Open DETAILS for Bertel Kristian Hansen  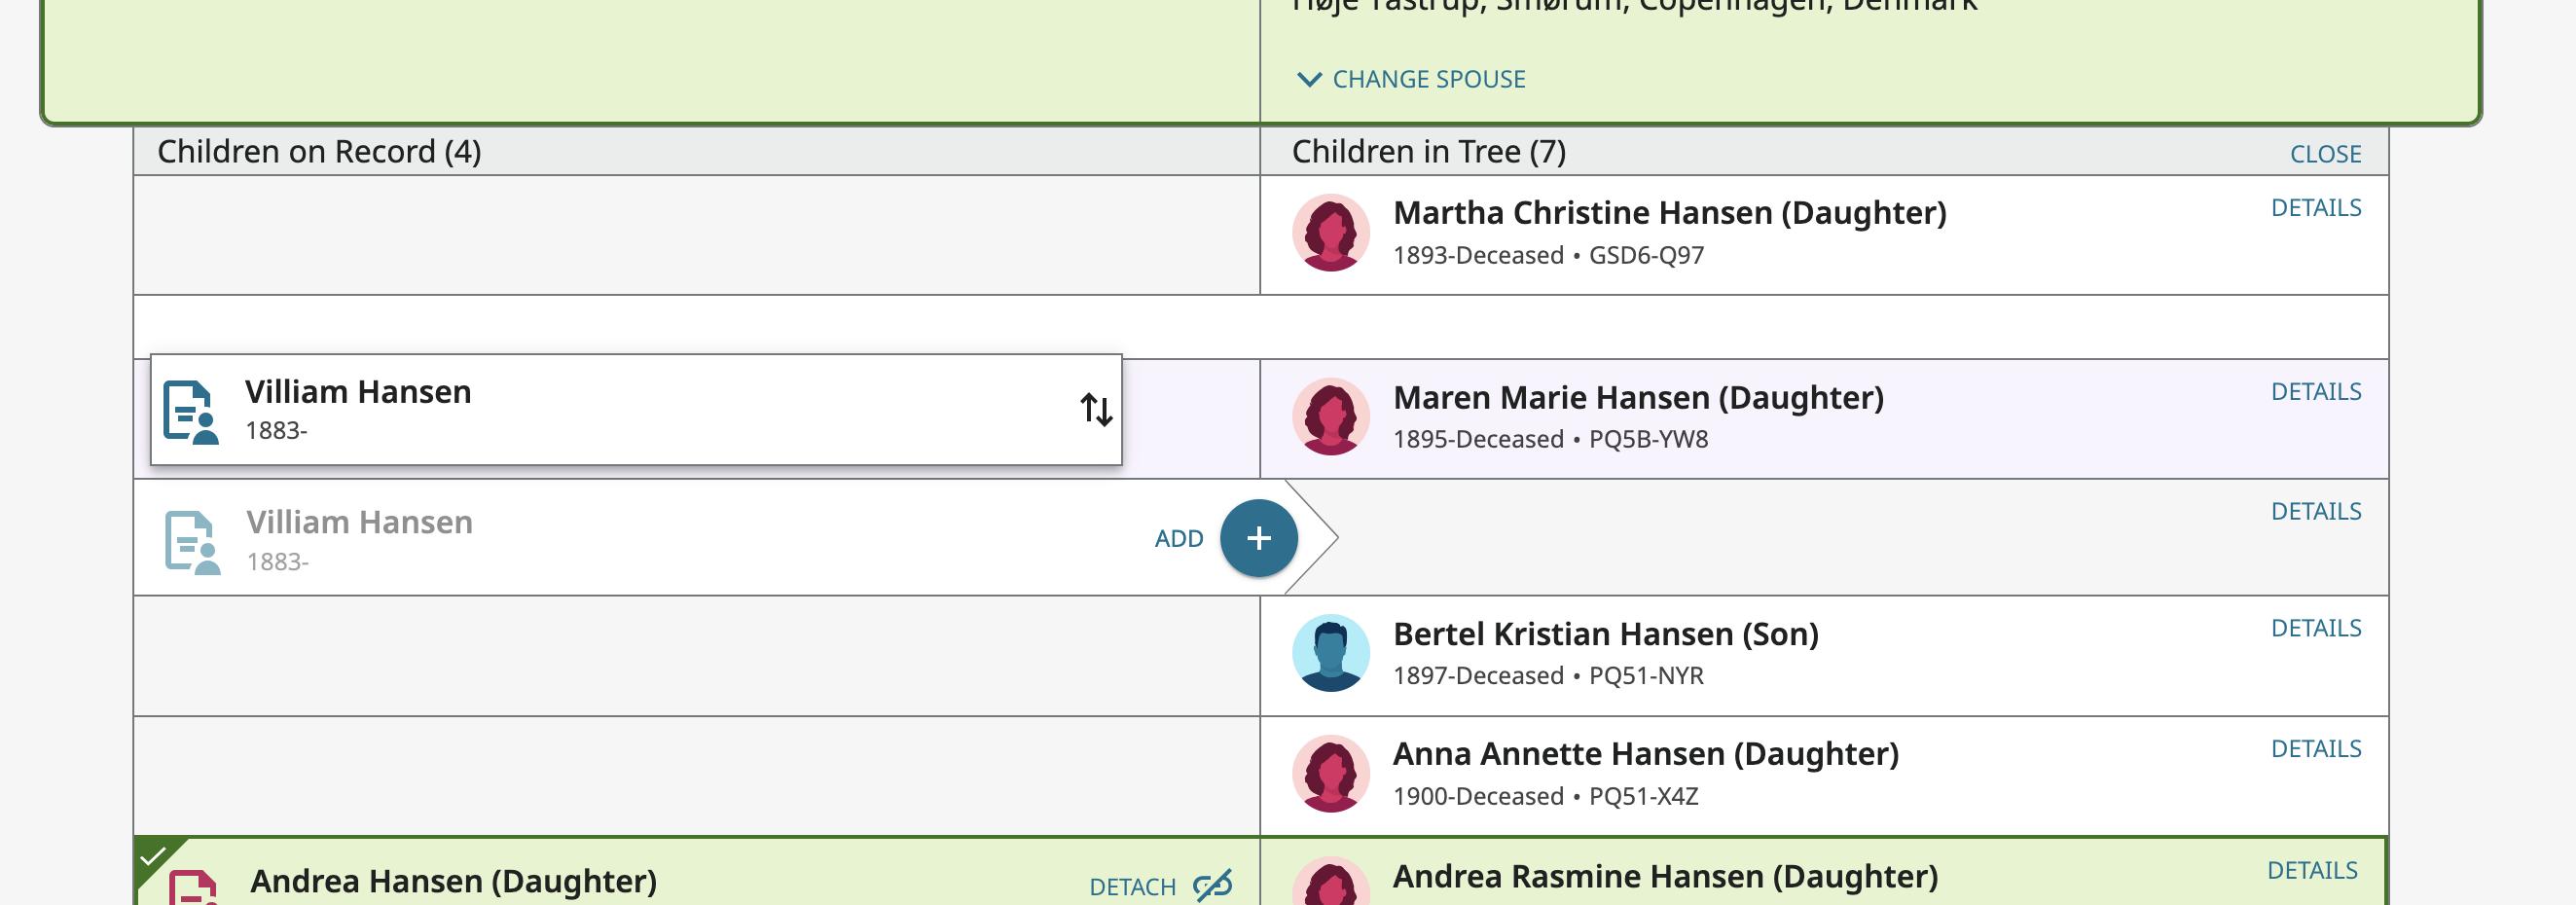[x=2316, y=627]
